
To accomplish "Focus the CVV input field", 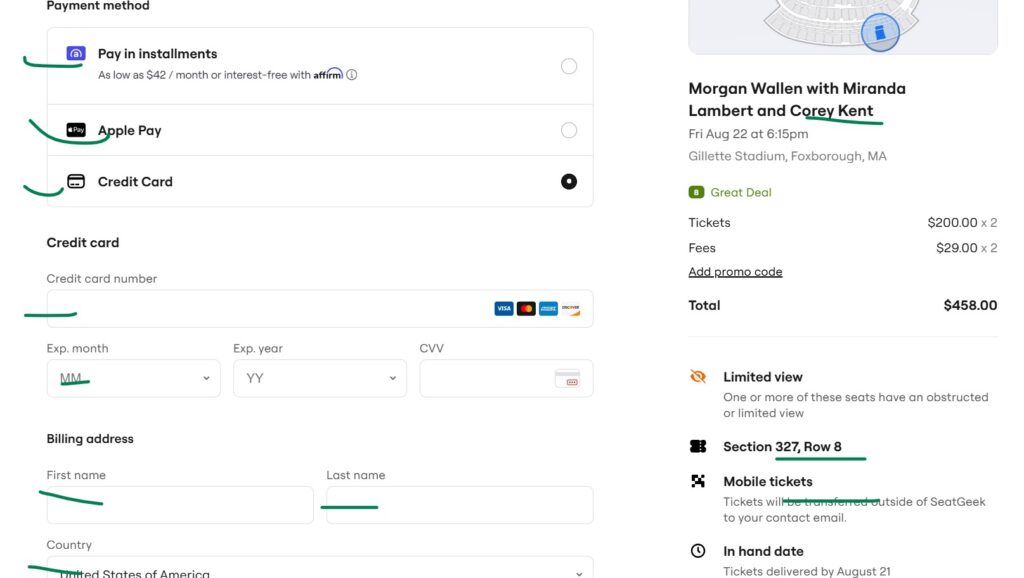I will coord(506,378).
